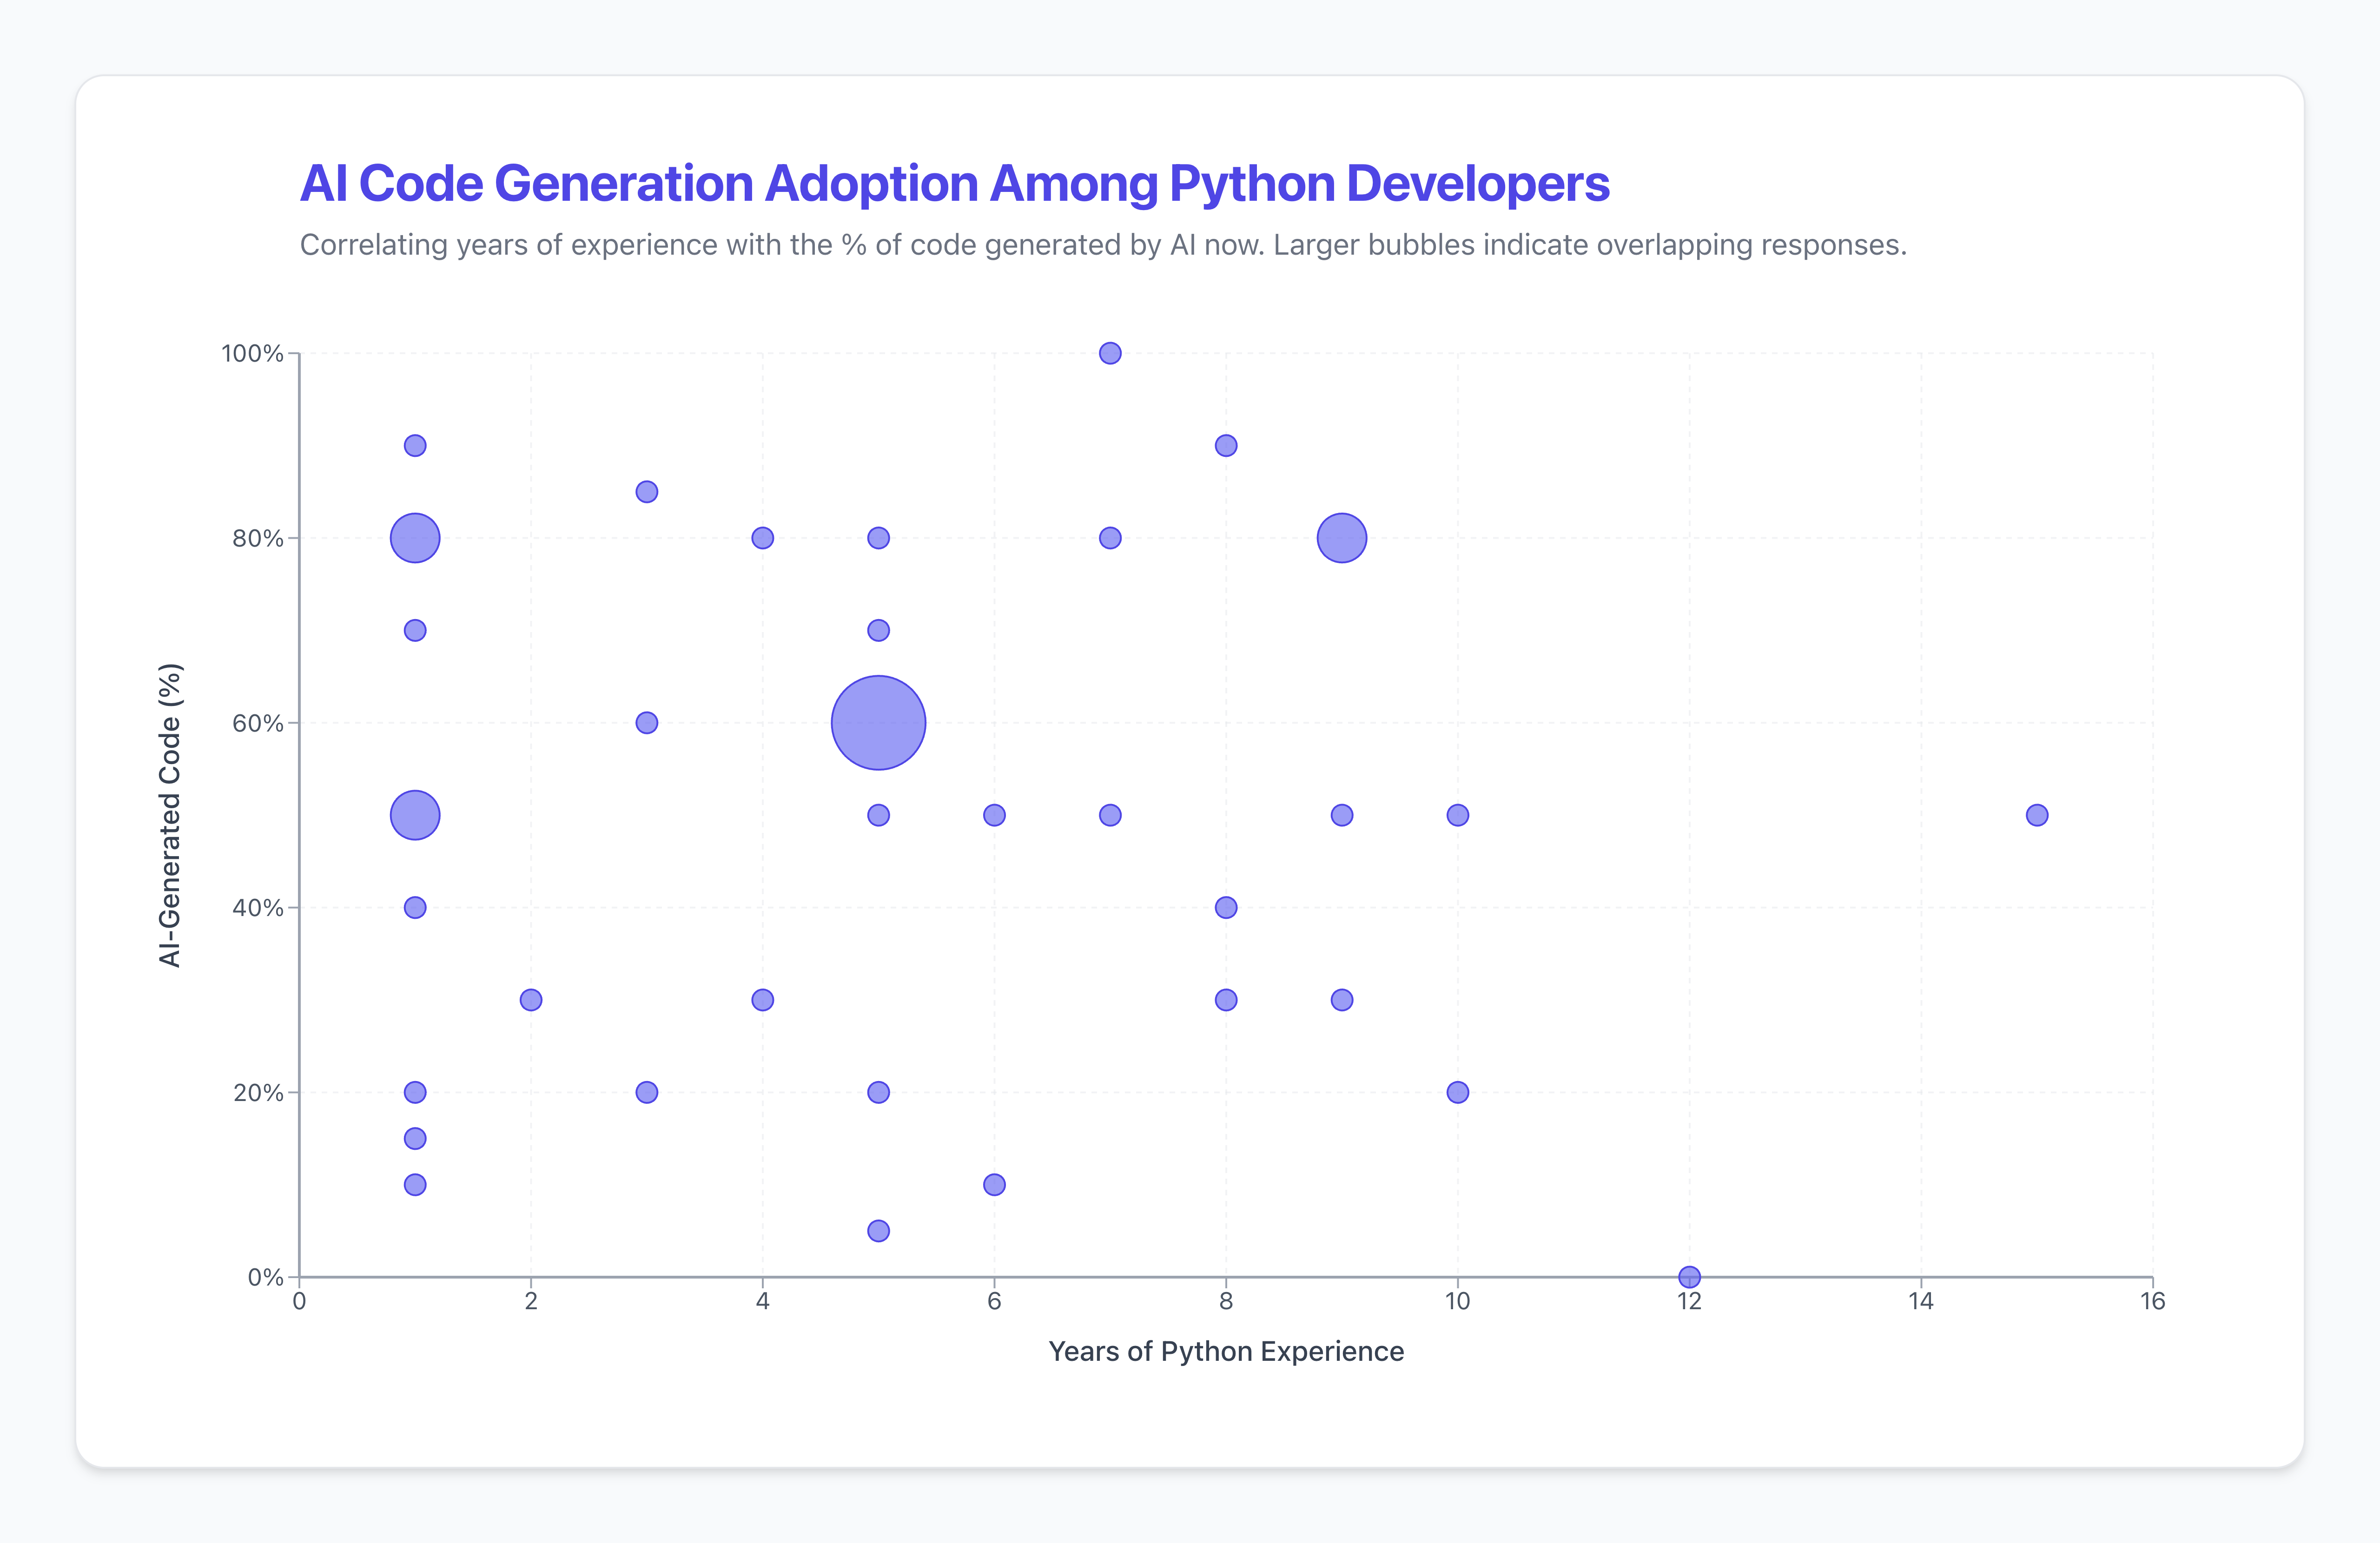Click the bubble at 3 years, 60%
Screen dimensions: 2380x1543
pyautogui.click(x=647, y=723)
